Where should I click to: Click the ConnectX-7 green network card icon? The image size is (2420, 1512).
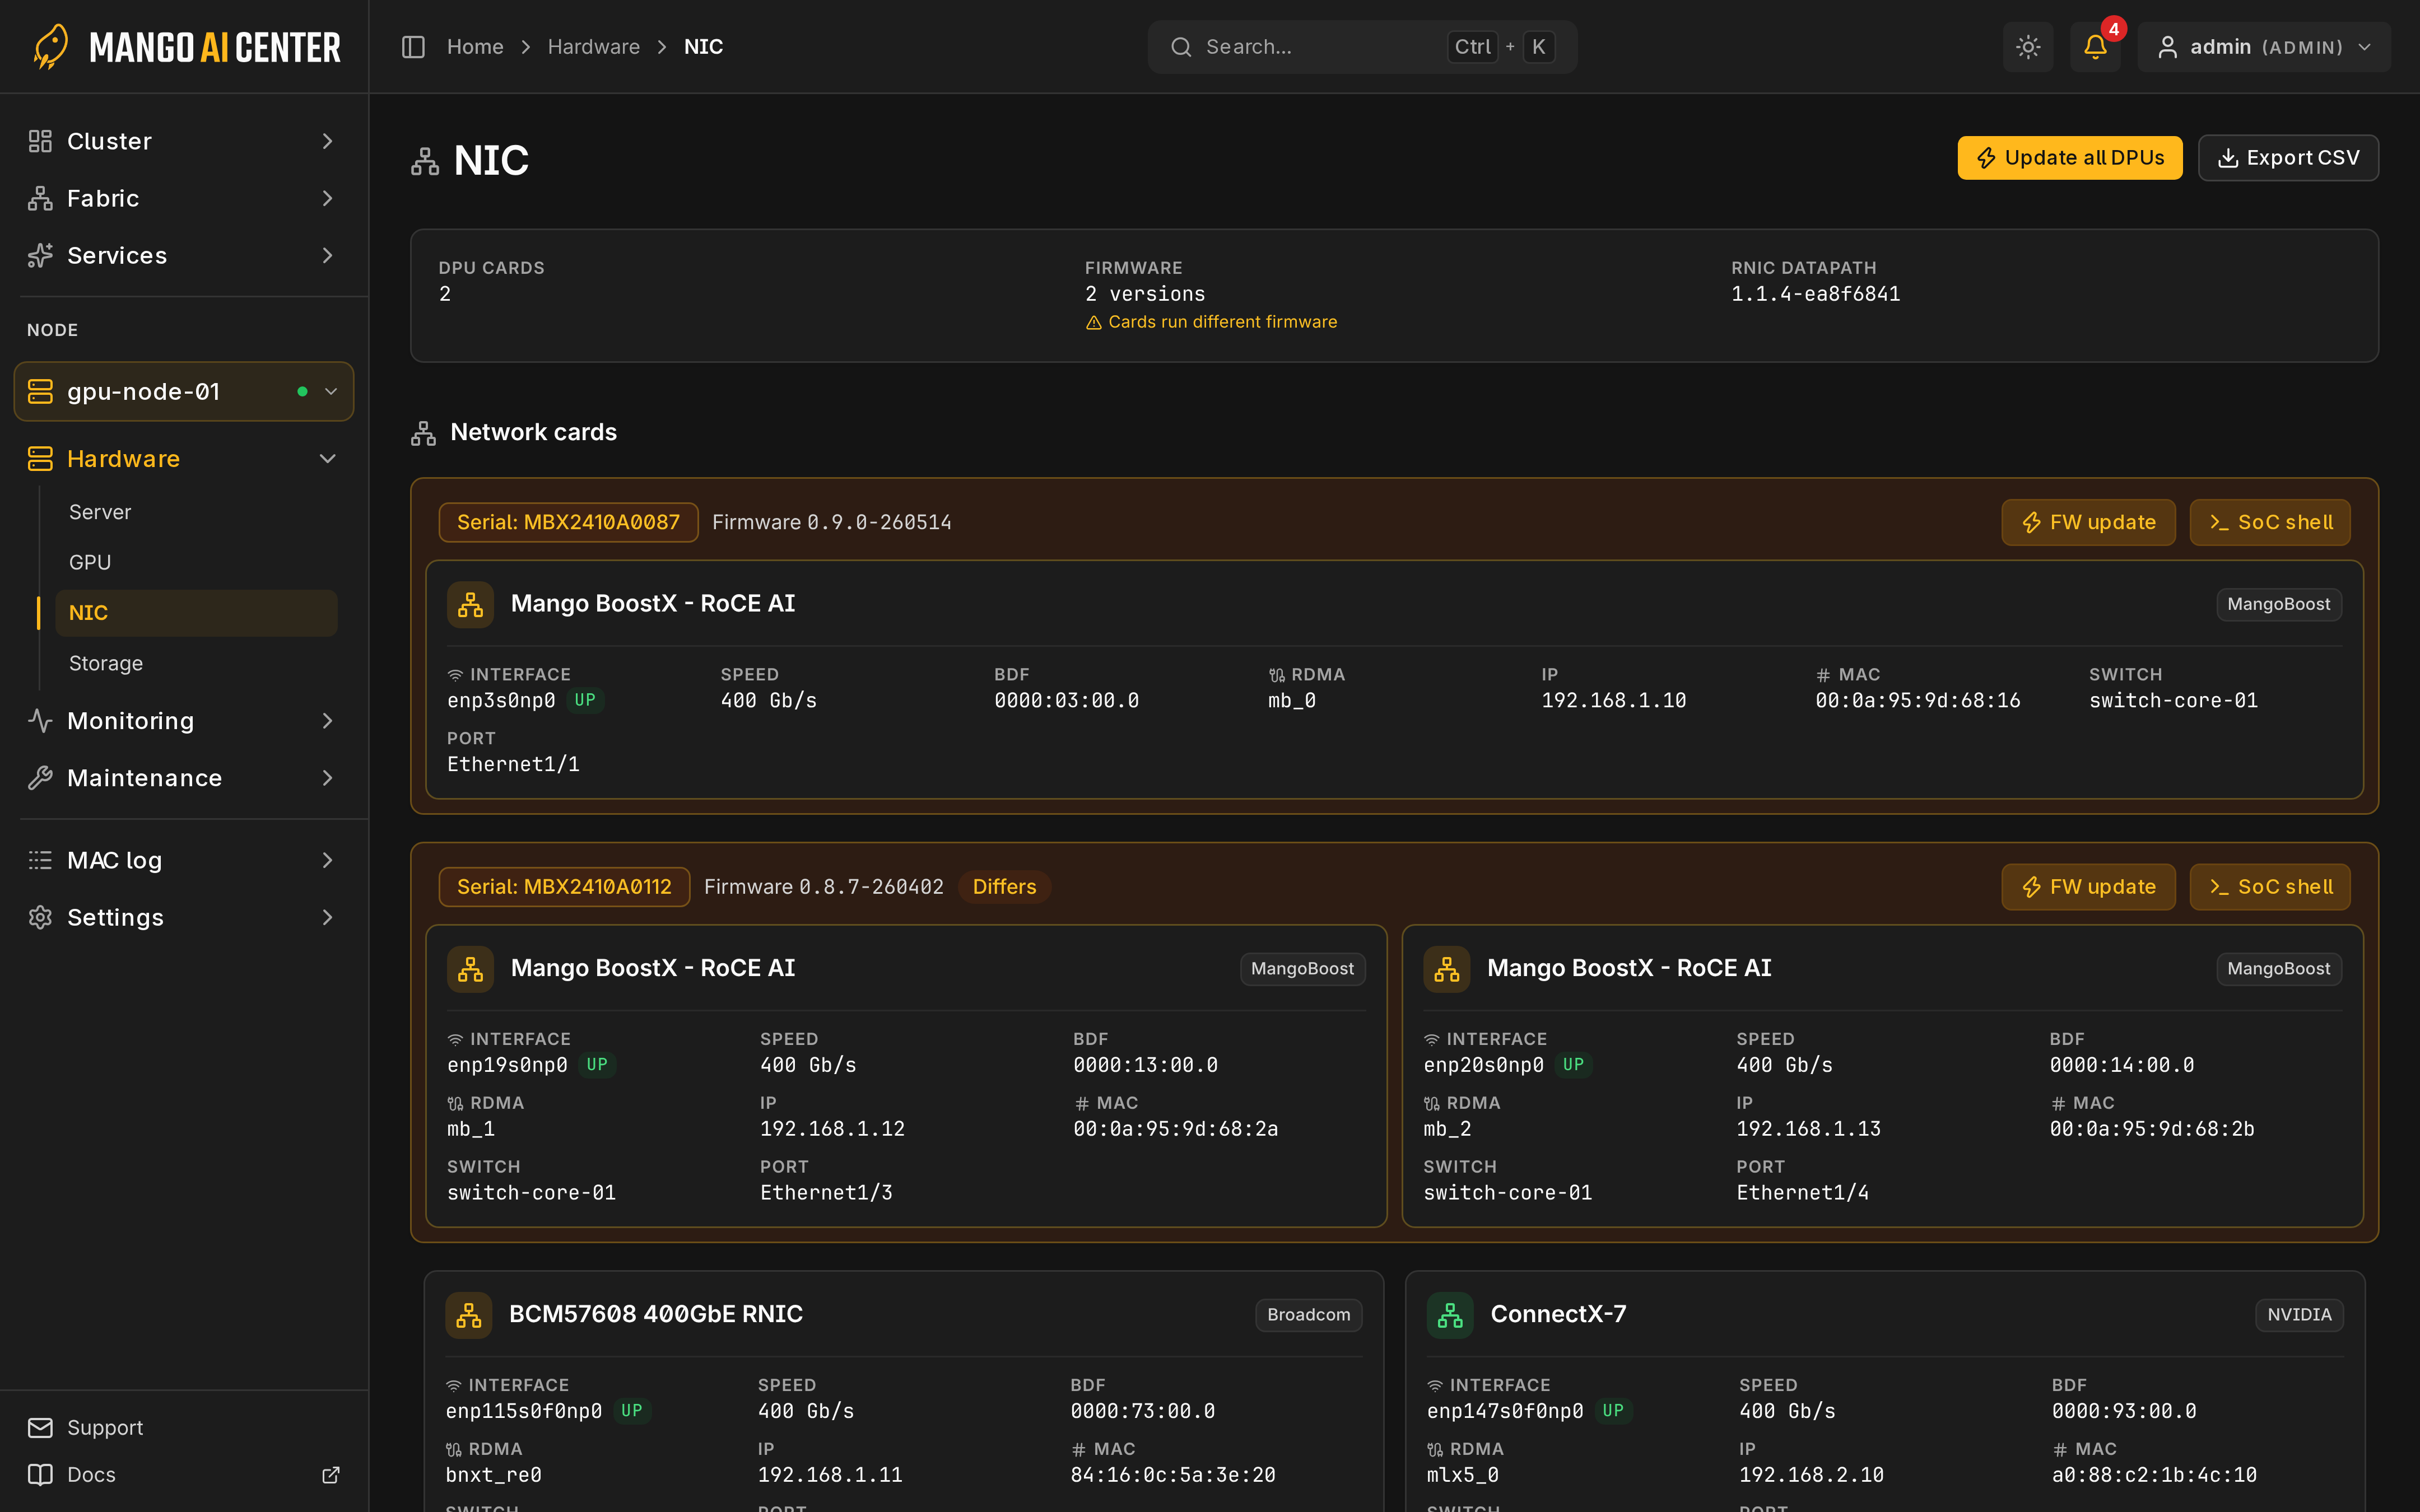point(1450,1315)
